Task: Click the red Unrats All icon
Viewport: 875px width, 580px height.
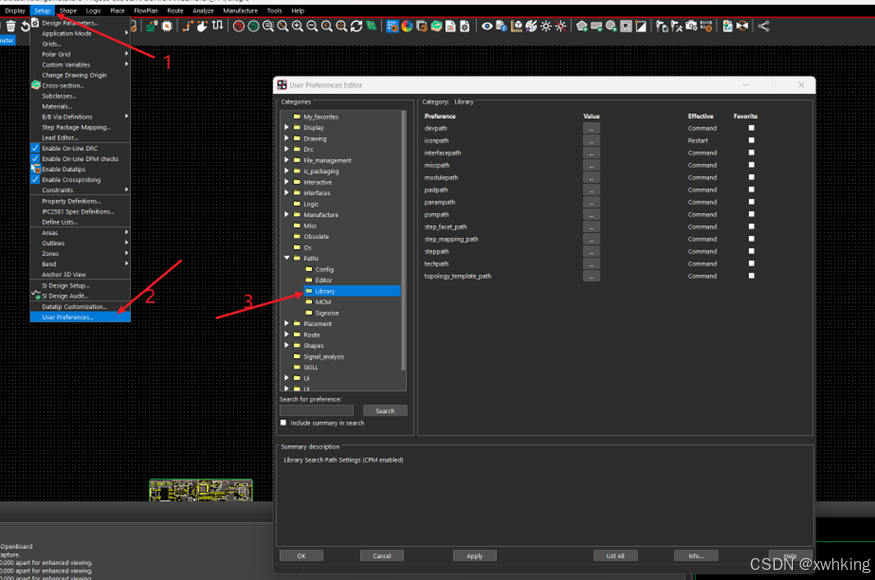Action: [239, 26]
